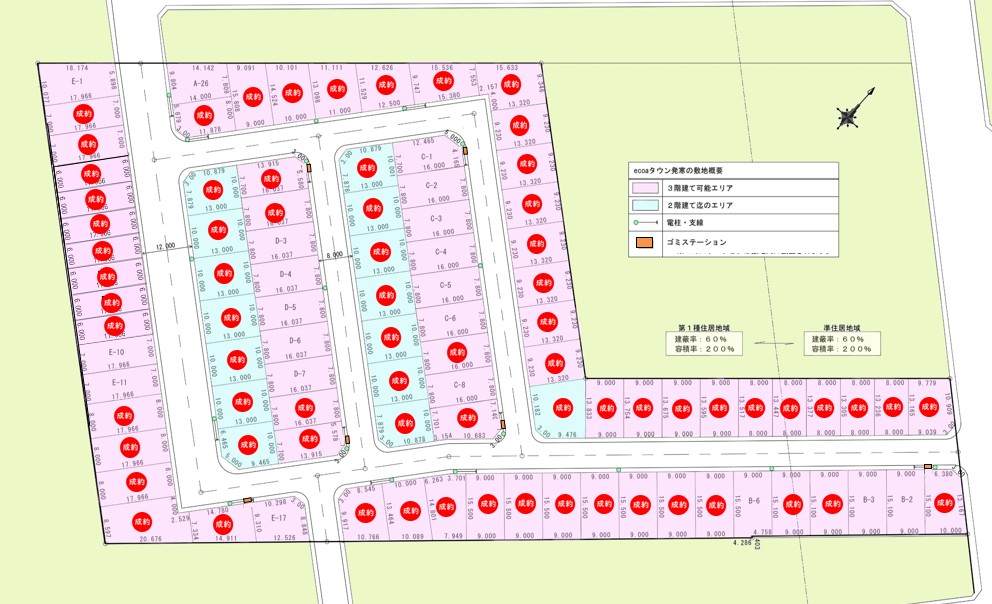Select available lot E-10
Viewport: 992px width, 604px height.
(116, 352)
